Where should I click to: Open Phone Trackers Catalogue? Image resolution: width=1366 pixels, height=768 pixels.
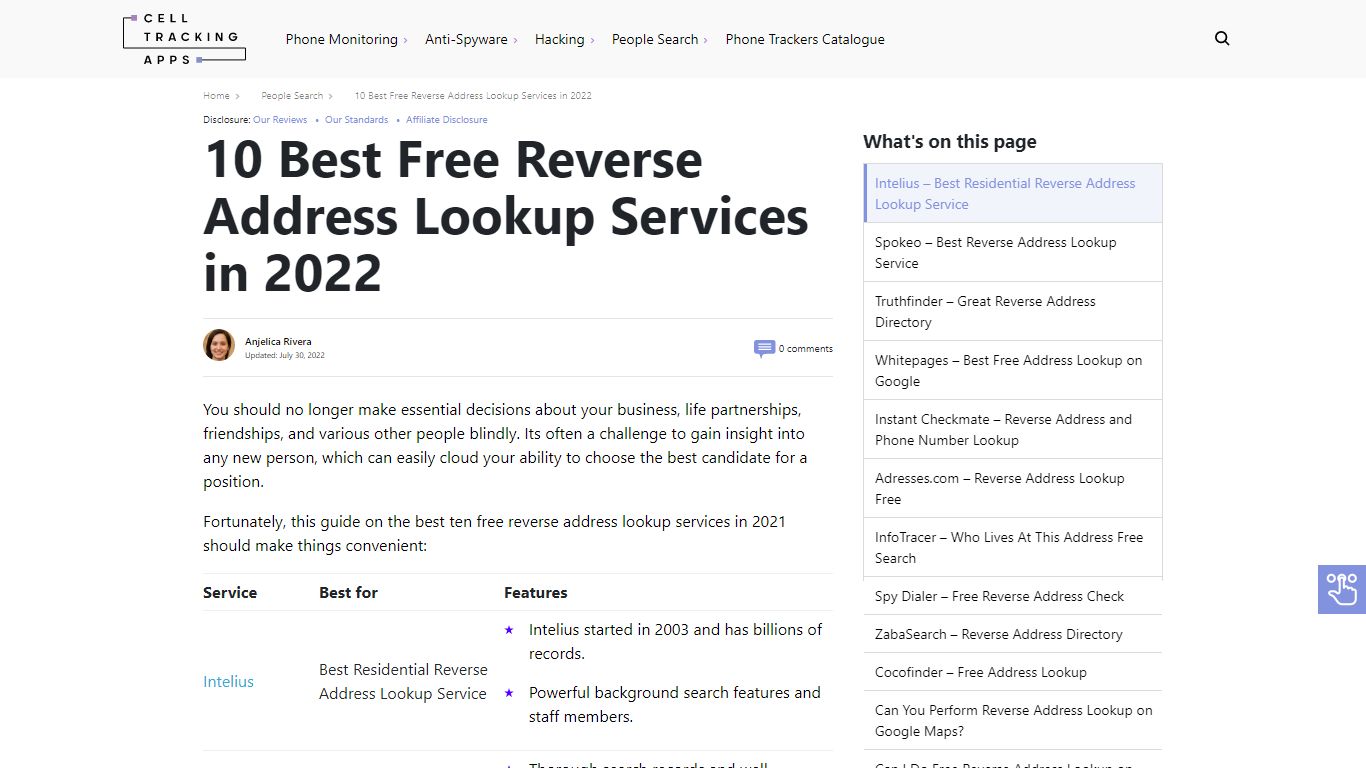(x=805, y=39)
